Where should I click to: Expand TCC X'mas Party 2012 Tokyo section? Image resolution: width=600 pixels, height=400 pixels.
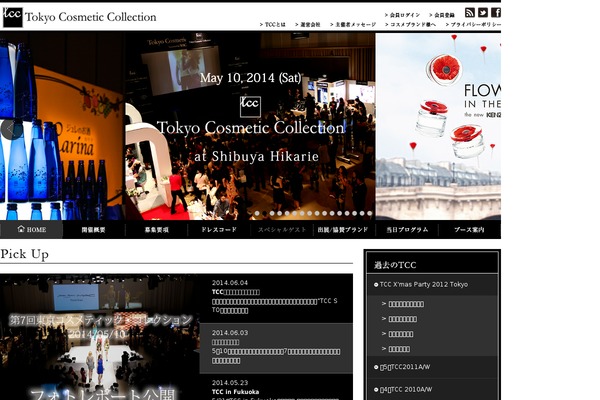click(x=432, y=284)
